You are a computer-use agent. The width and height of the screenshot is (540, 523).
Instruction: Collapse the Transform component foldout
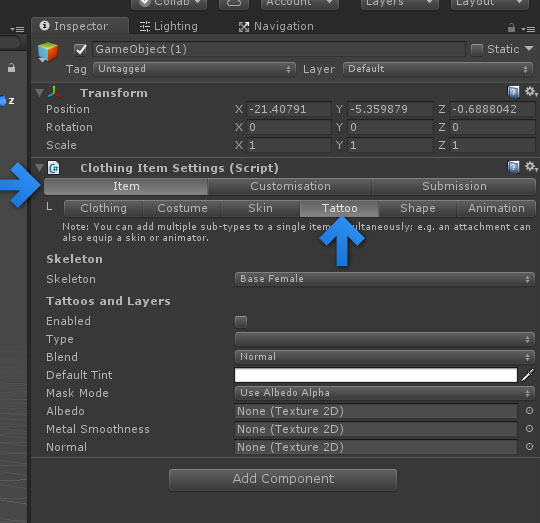(40, 93)
